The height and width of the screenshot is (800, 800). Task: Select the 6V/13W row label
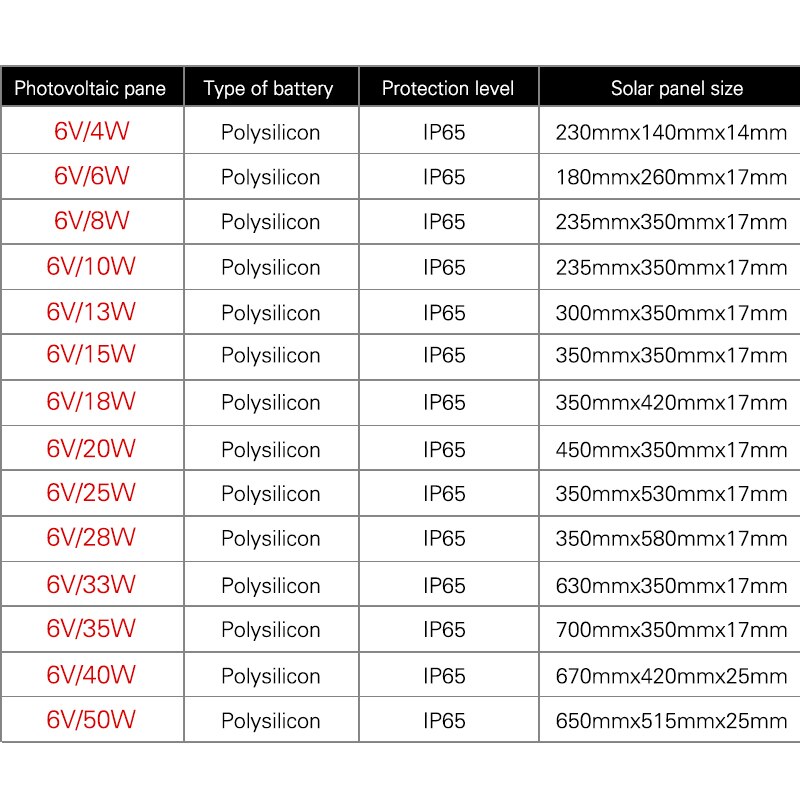91,312
